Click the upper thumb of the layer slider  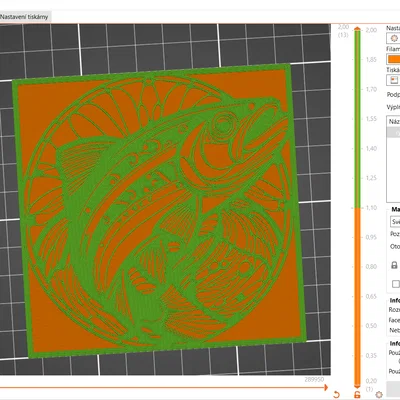pyautogui.click(x=357, y=29)
